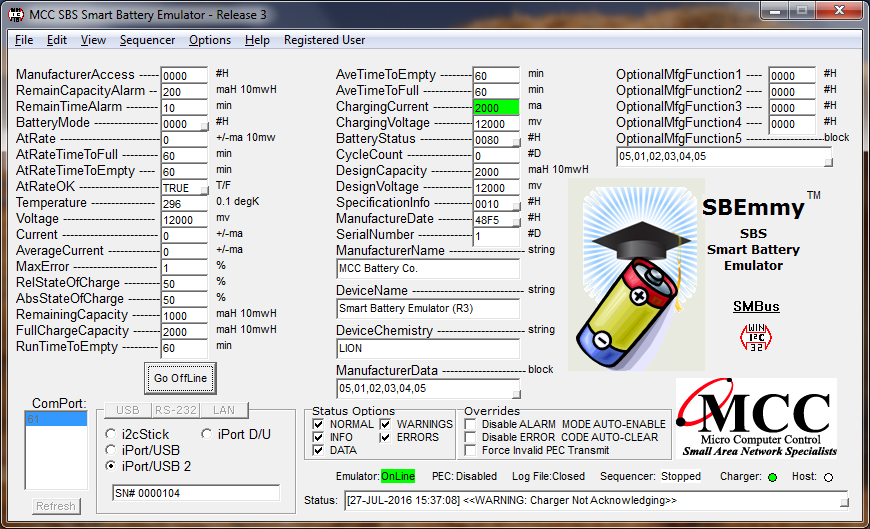This screenshot has width=870, height=529.
Task: Click the DeviceName Smart Battery Emulator field
Action: [x=428, y=309]
